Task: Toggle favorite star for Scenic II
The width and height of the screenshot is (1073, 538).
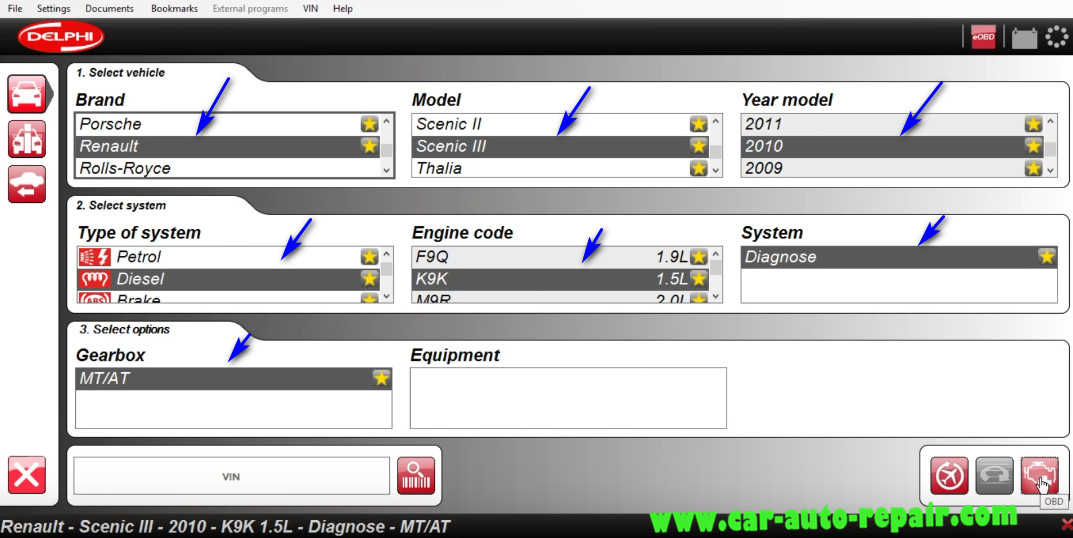Action: click(x=698, y=124)
